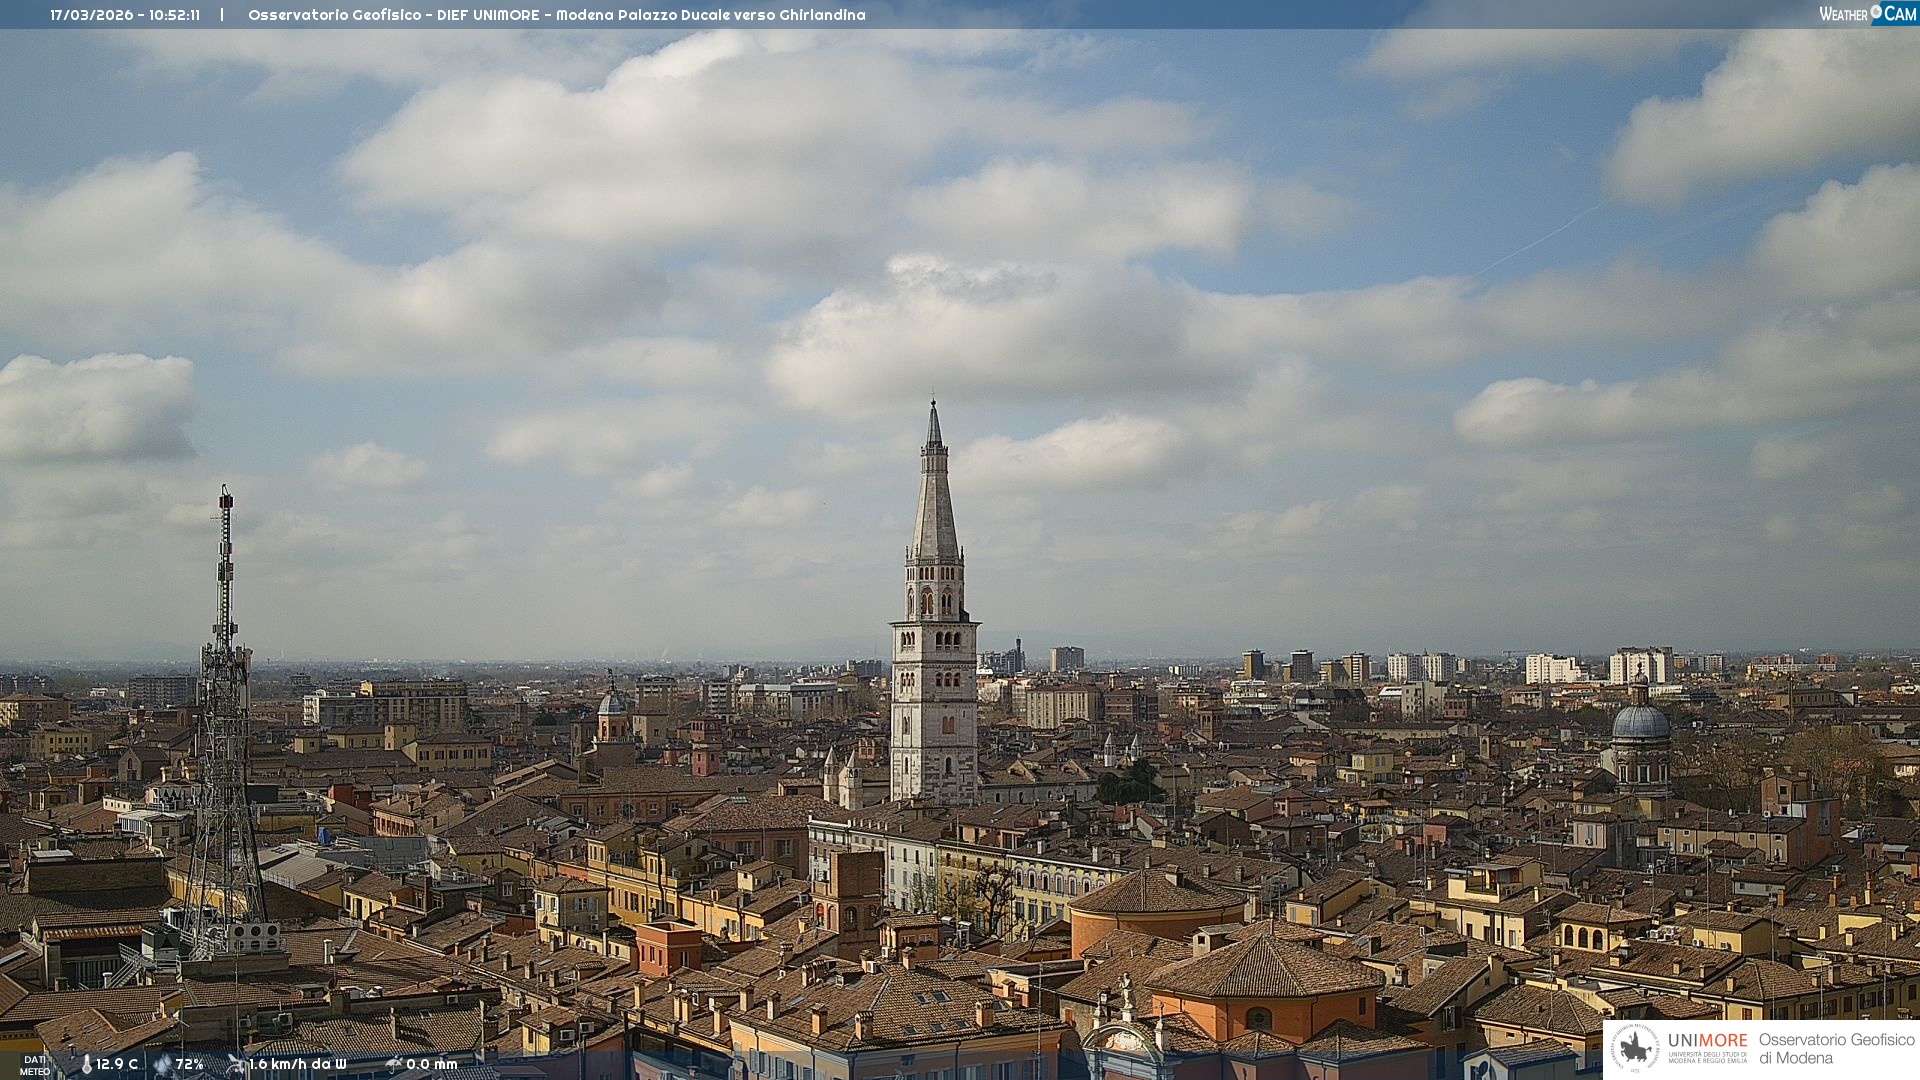Image resolution: width=1920 pixels, height=1080 pixels.
Task: Click the UNIMORE wordmark text
Action: tap(1707, 1041)
